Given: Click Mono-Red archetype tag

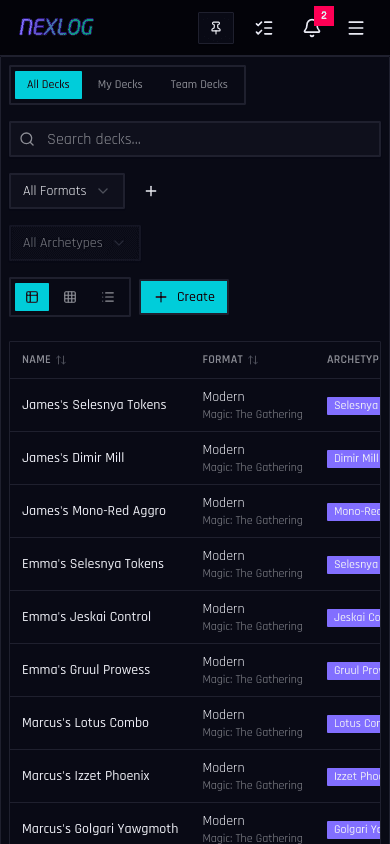Looking at the screenshot, I should point(353,511).
